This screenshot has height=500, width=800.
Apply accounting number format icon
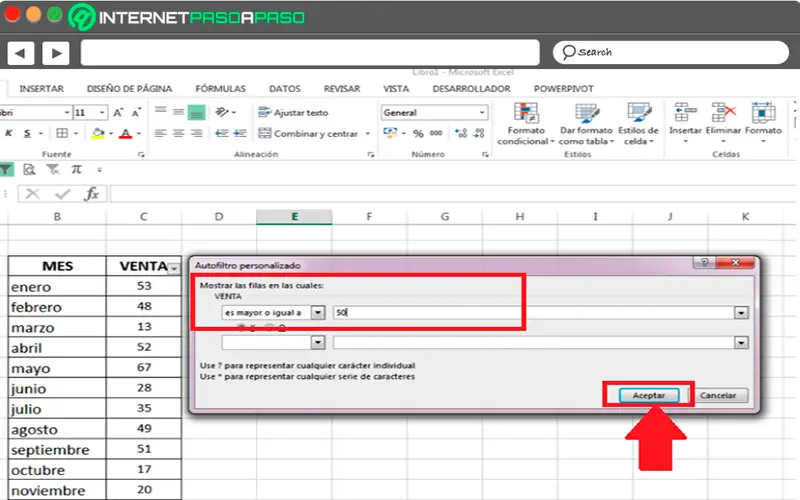pos(390,133)
